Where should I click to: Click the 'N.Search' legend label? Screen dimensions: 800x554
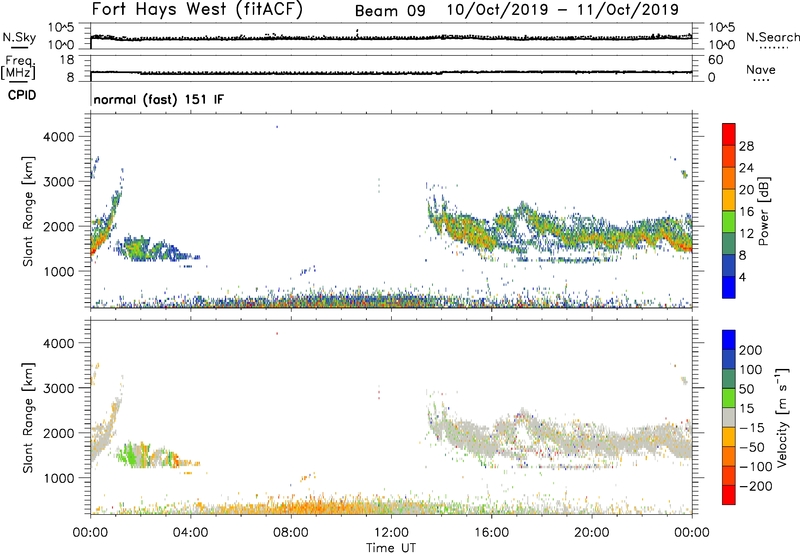coord(772,37)
